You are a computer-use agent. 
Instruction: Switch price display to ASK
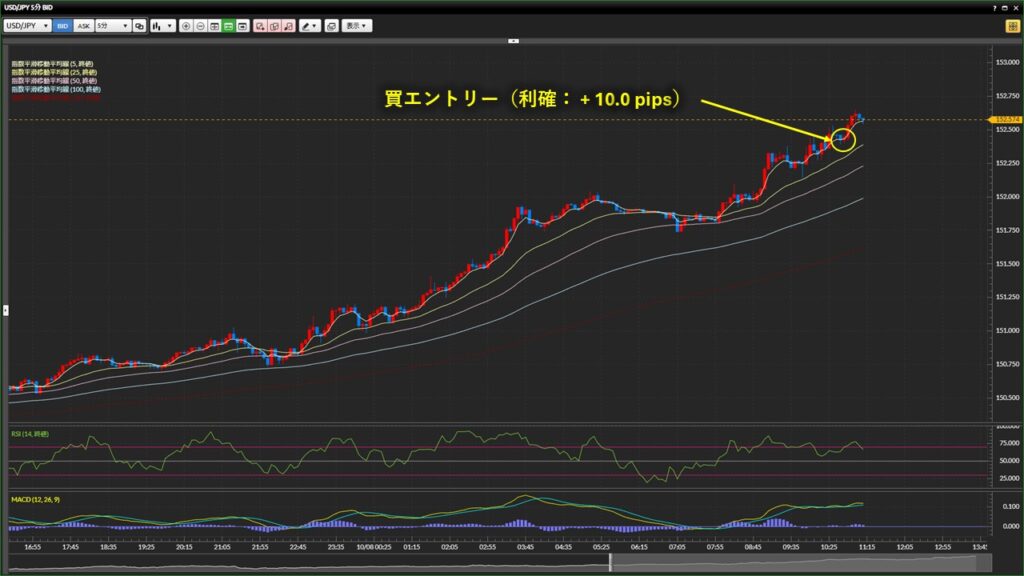(x=83, y=26)
